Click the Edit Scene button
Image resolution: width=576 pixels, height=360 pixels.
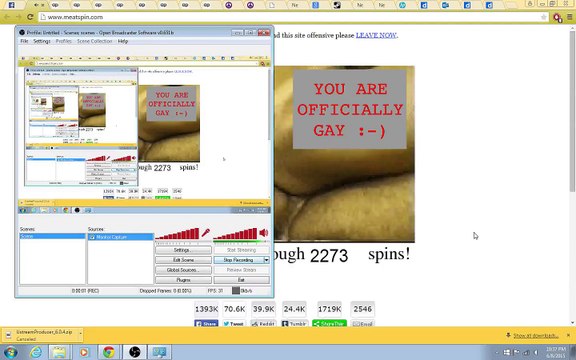[183, 260]
